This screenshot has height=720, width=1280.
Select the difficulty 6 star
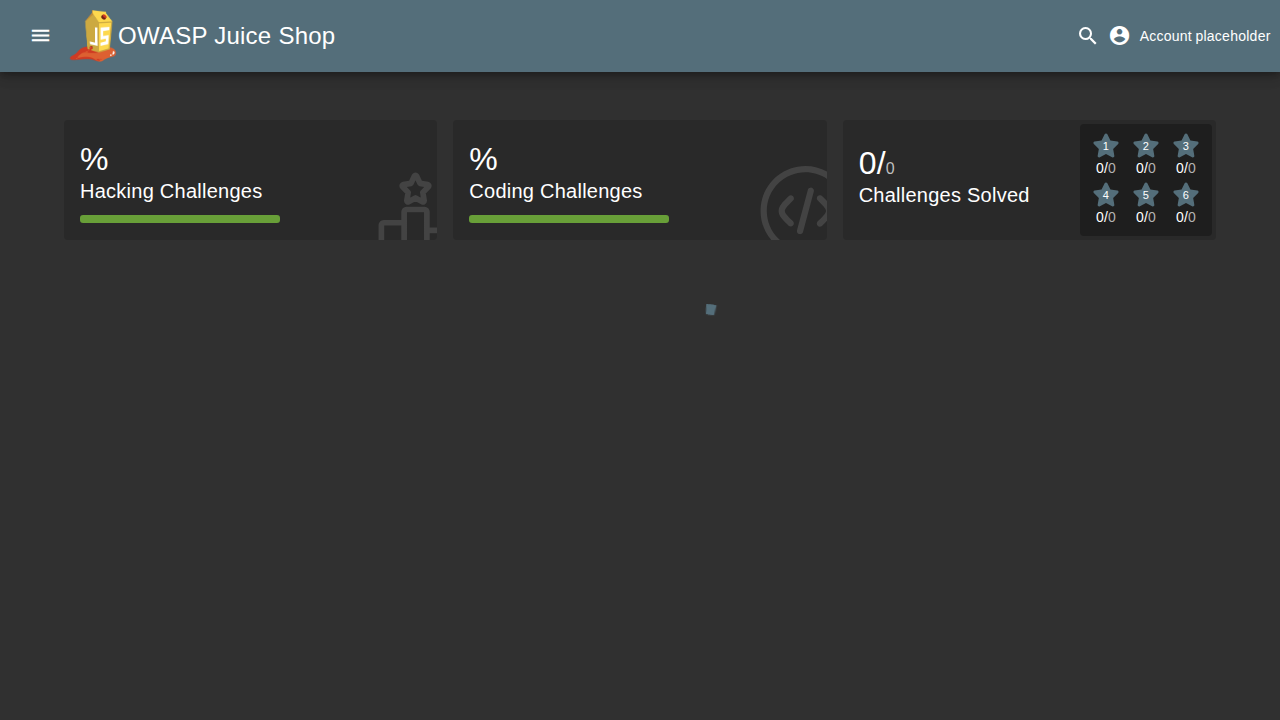coord(1186,195)
